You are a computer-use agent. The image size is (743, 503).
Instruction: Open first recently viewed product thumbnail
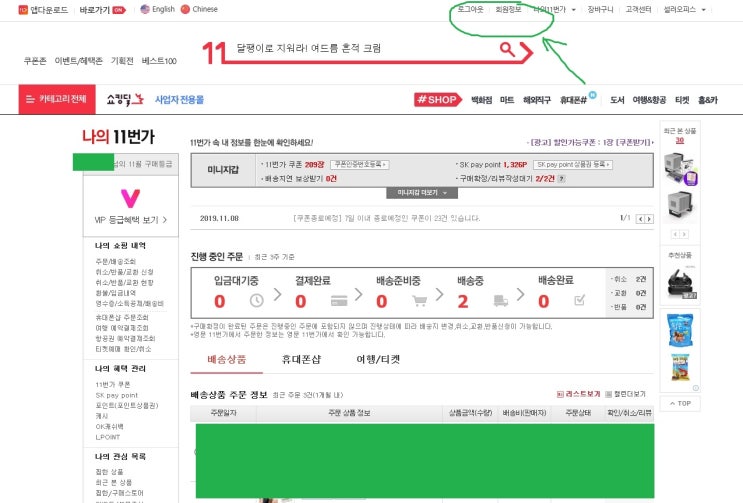point(680,168)
